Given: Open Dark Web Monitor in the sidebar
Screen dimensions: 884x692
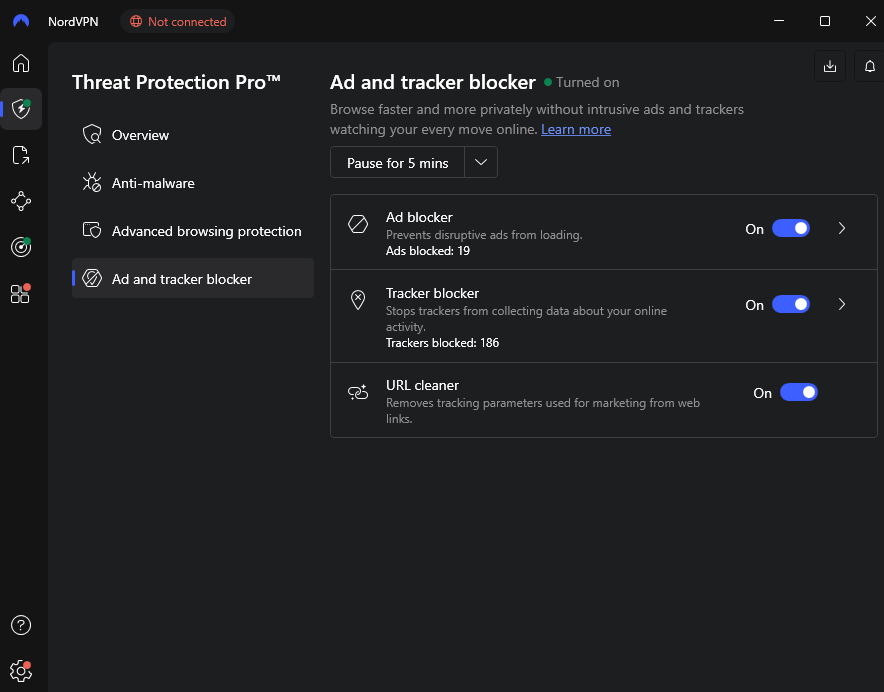Looking at the screenshot, I should tap(20, 247).
